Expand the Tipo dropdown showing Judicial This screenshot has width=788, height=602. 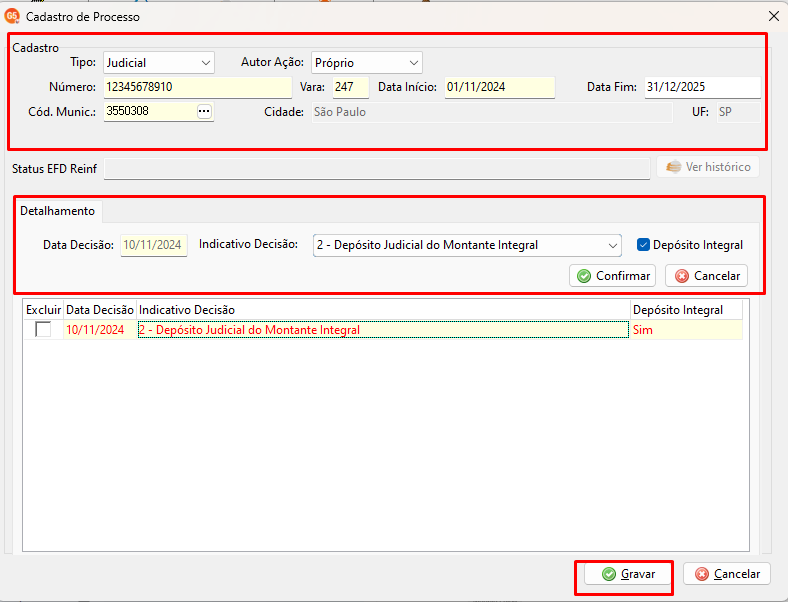[x=159, y=63]
